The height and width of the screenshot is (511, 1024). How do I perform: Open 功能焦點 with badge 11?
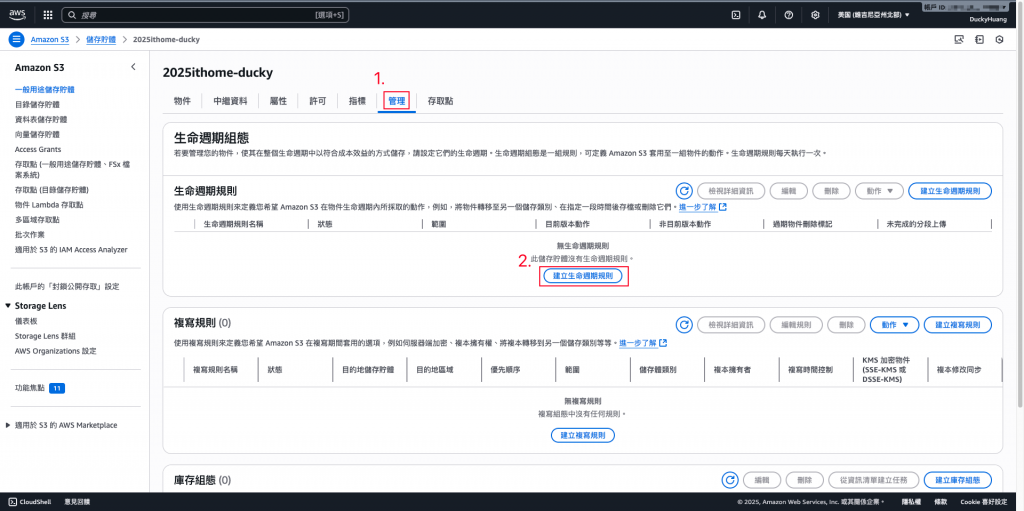(x=40, y=388)
